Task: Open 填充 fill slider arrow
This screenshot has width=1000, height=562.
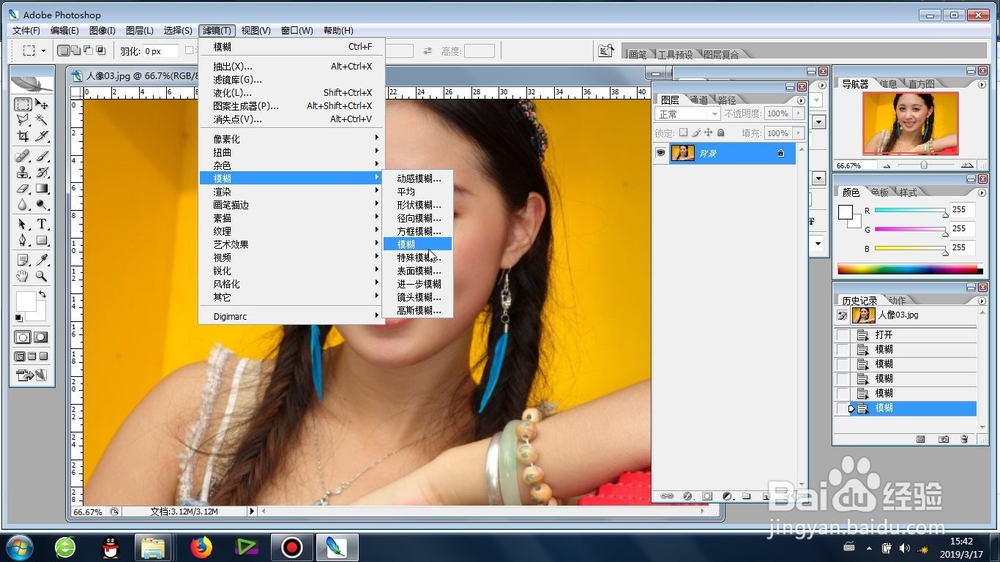Action: coord(798,133)
